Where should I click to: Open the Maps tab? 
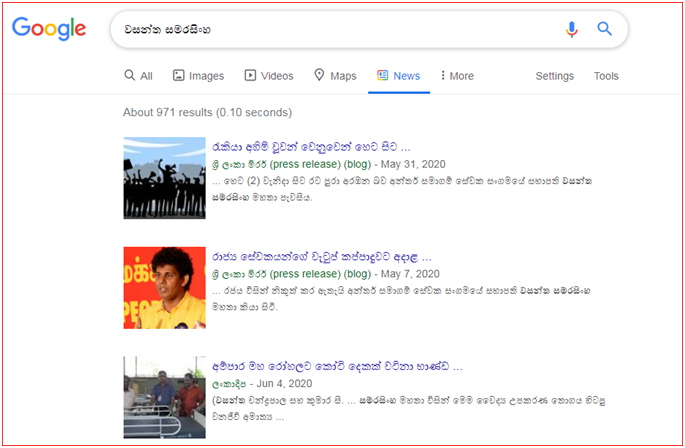(x=335, y=76)
